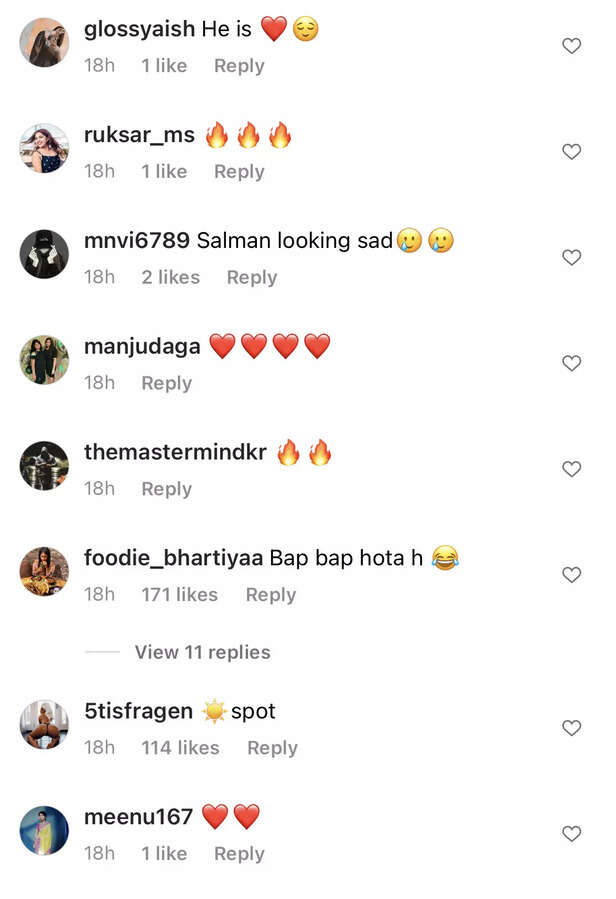Expand View 11 replies under foodie_bhartiyaa
The height and width of the screenshot is (899, 616).
pyautogui.click(x=201, y=652)
